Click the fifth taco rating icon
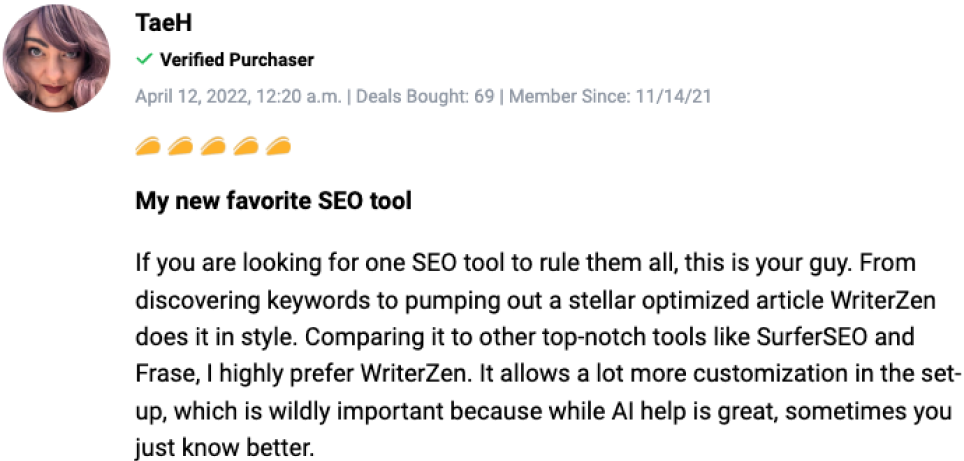This screenshot has height=461, width=964. (x=278, y=146)
